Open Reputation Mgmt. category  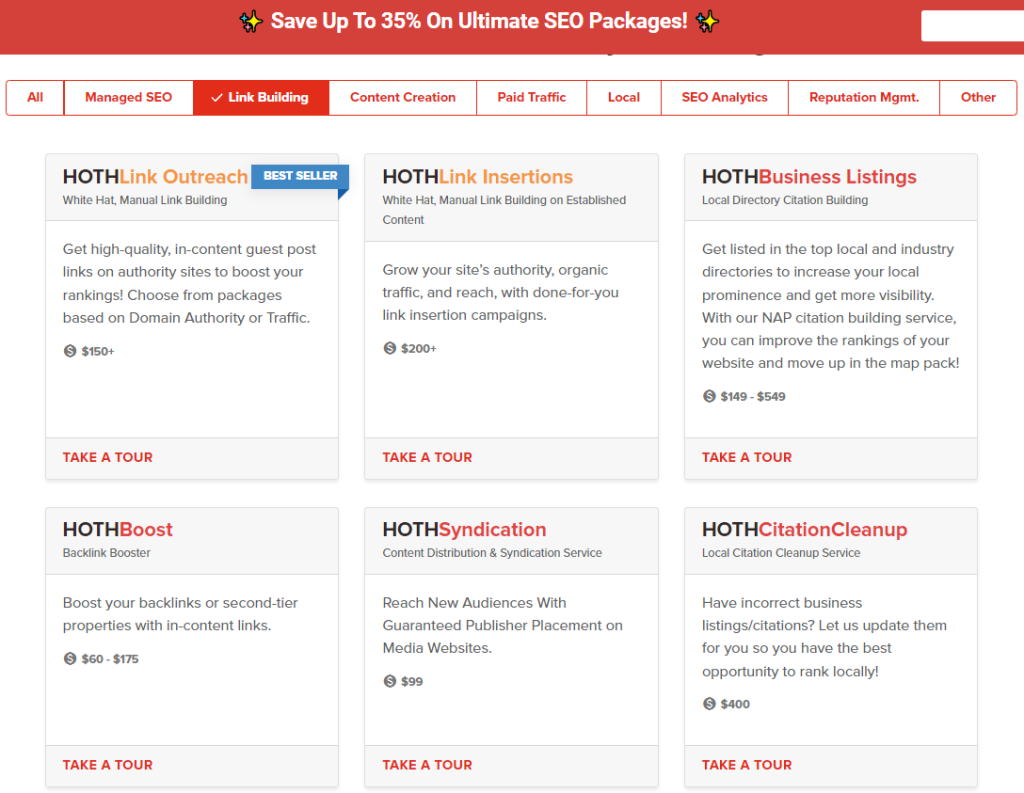pos(863,98)
